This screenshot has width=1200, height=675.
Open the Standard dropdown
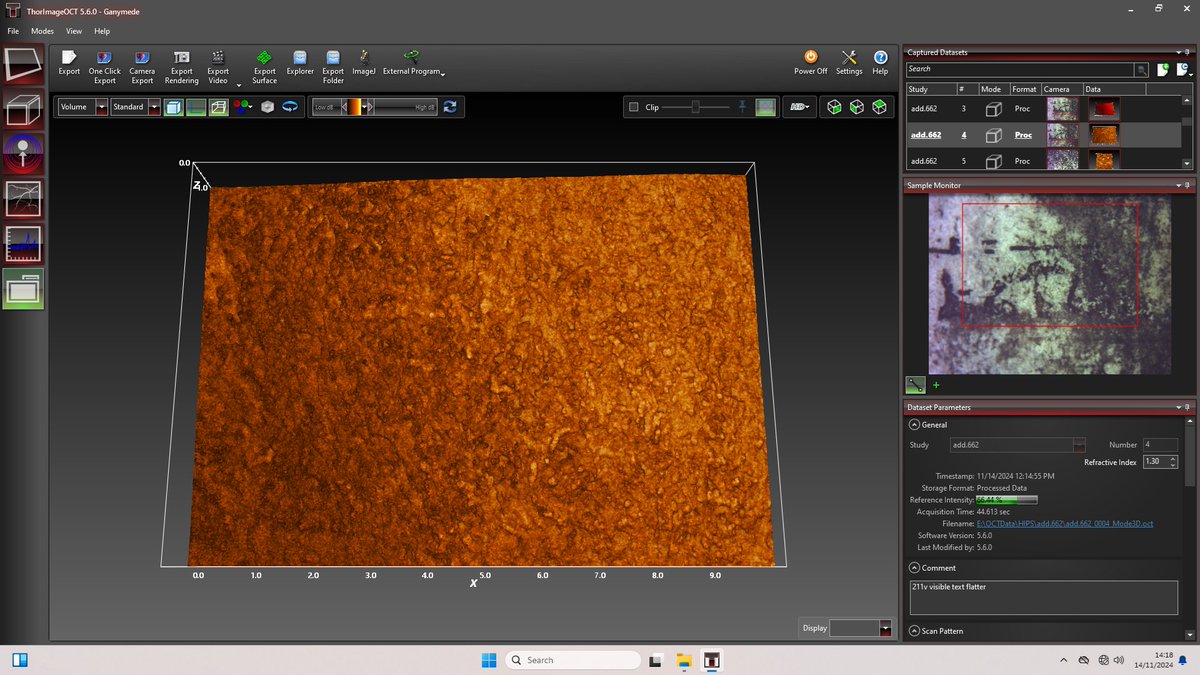coord(154,107)
